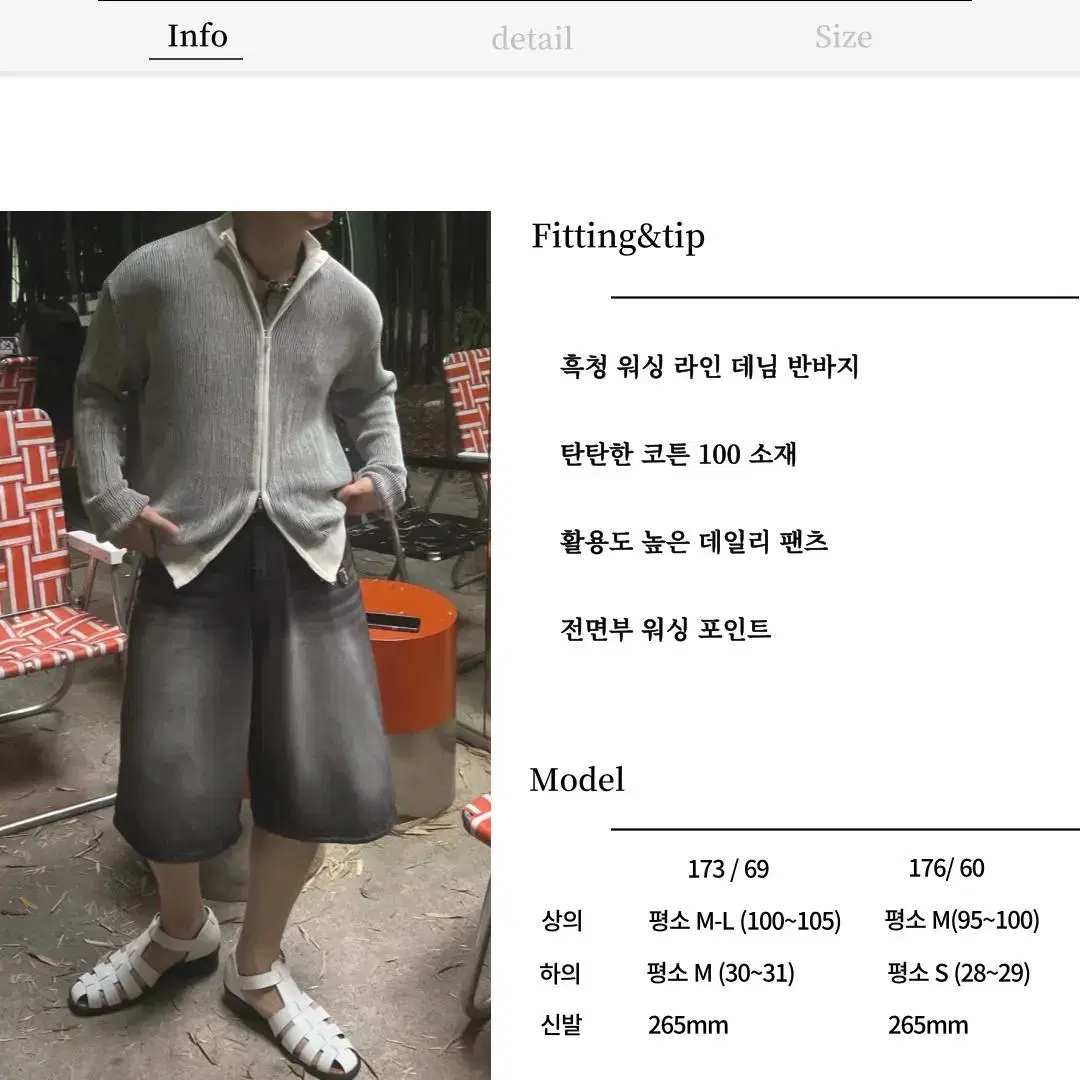This screenshot has height=1080, width=1080.
Task: Click the 176/ 60 model column header
Action: point(946,869)
